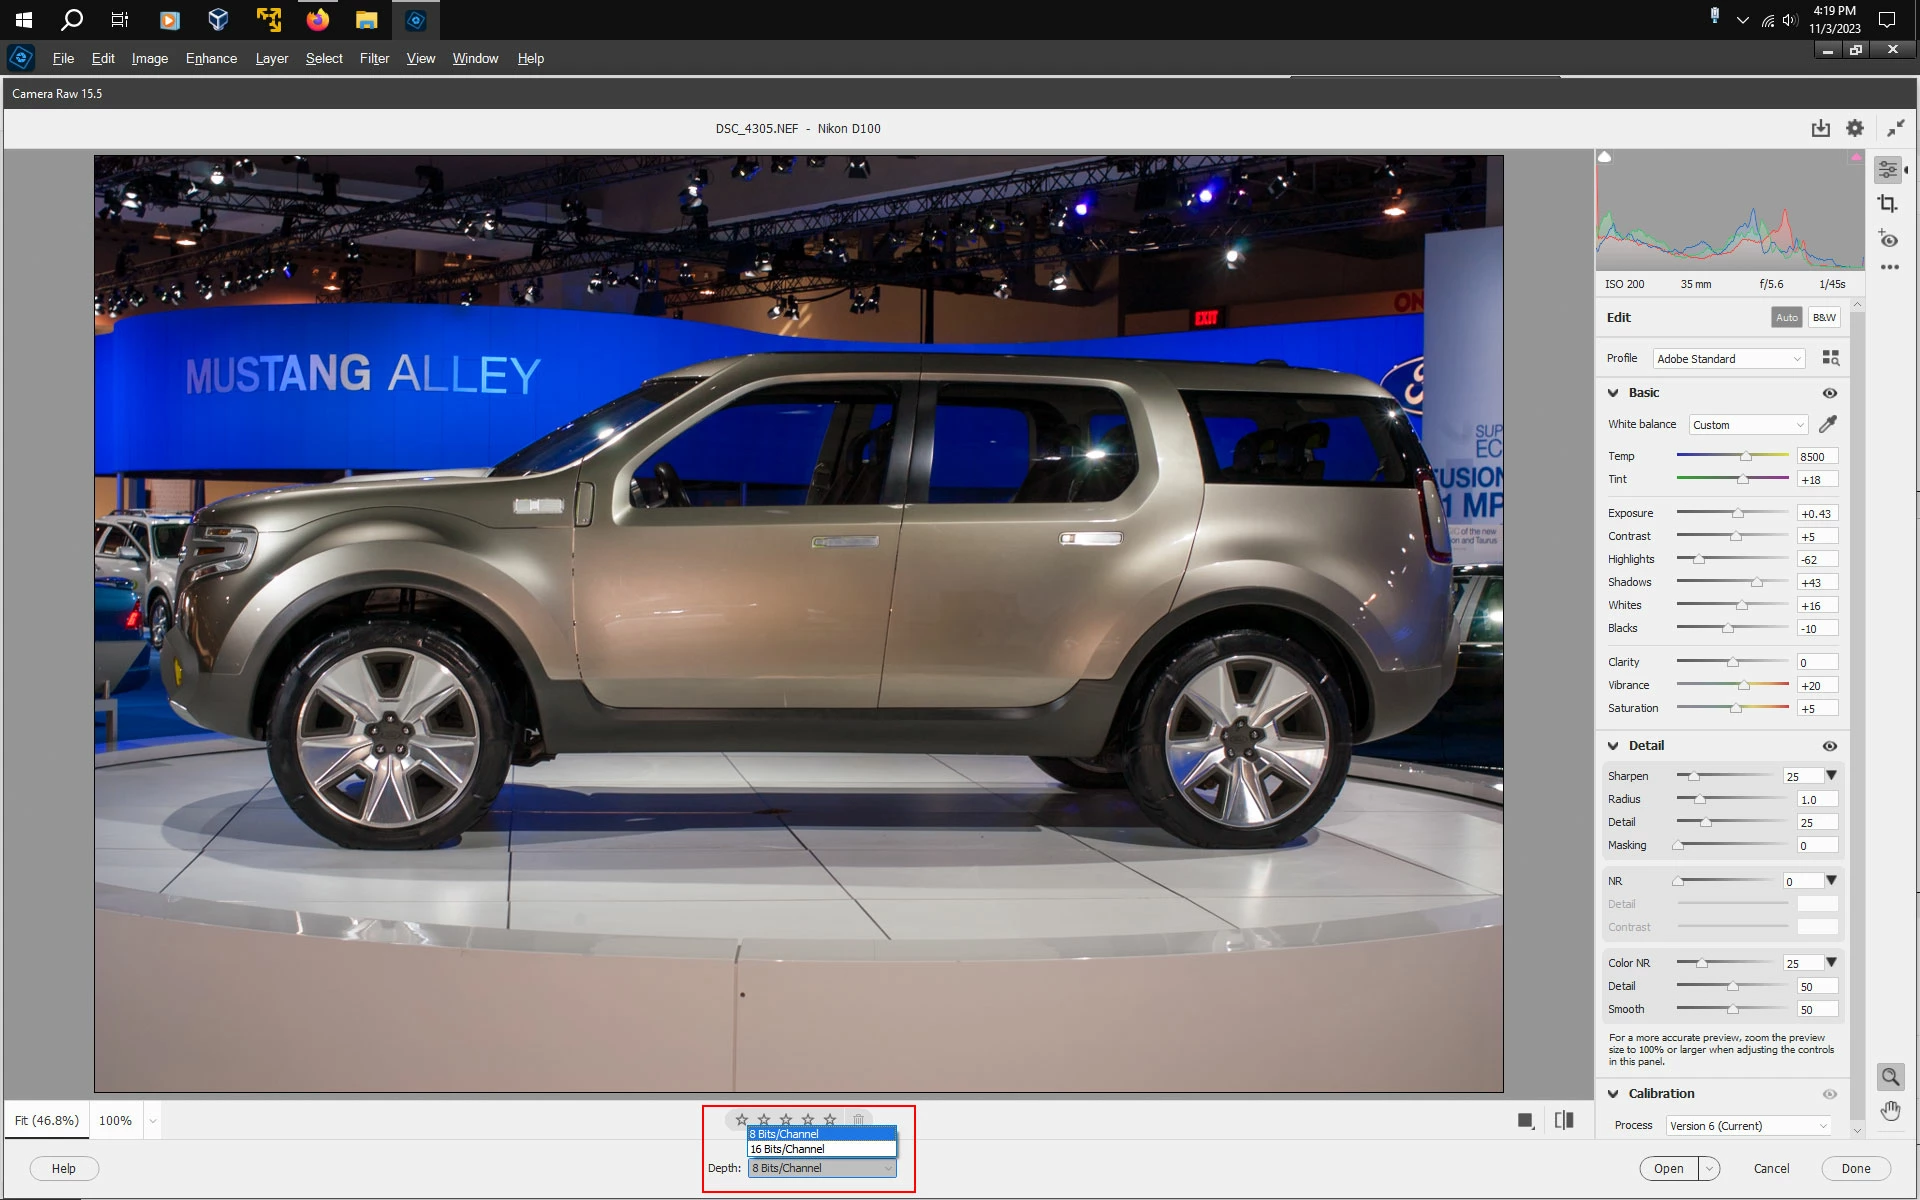The image size is (1920, 1200).
Task: Open the profile browser grid icon
Action: pos(1831,358)
